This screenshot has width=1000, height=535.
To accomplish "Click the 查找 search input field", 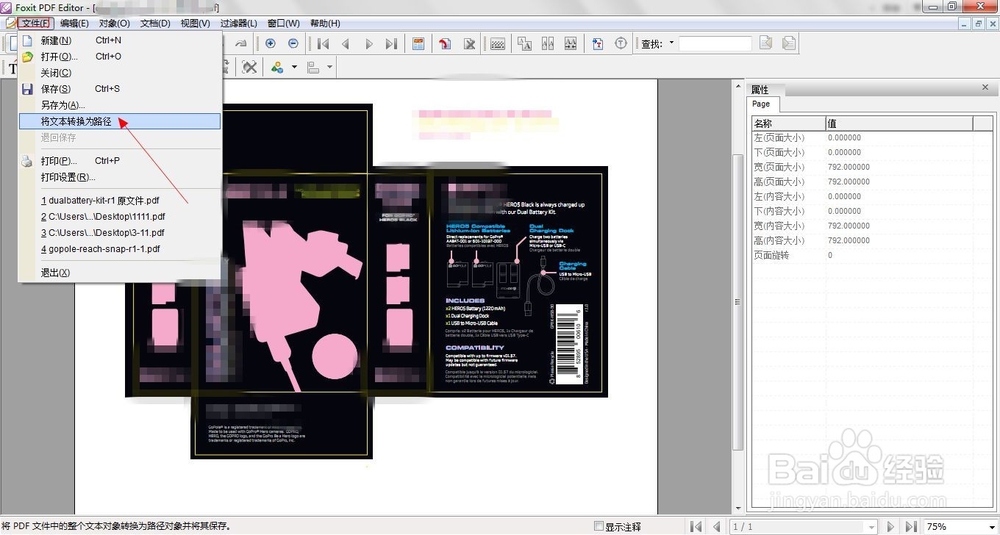I will coord(715,43).
